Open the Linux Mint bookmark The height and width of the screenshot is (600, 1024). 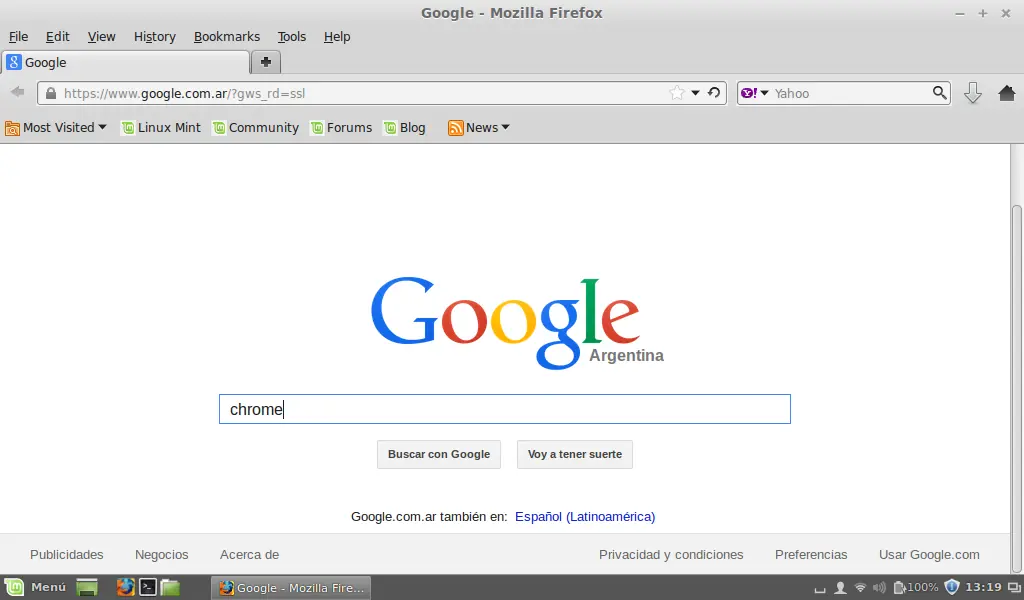click(161, 127)
